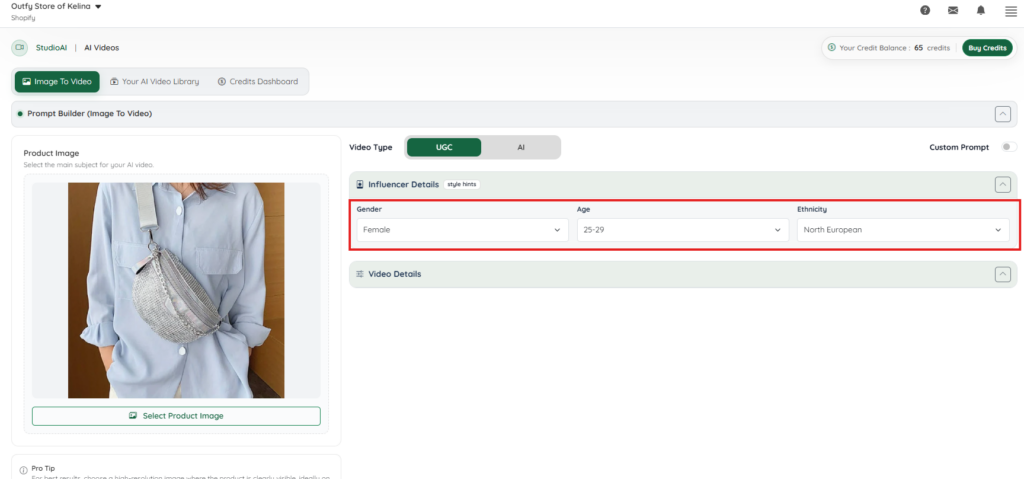Switch to Your AI Video Library tab

coord(154,81)
